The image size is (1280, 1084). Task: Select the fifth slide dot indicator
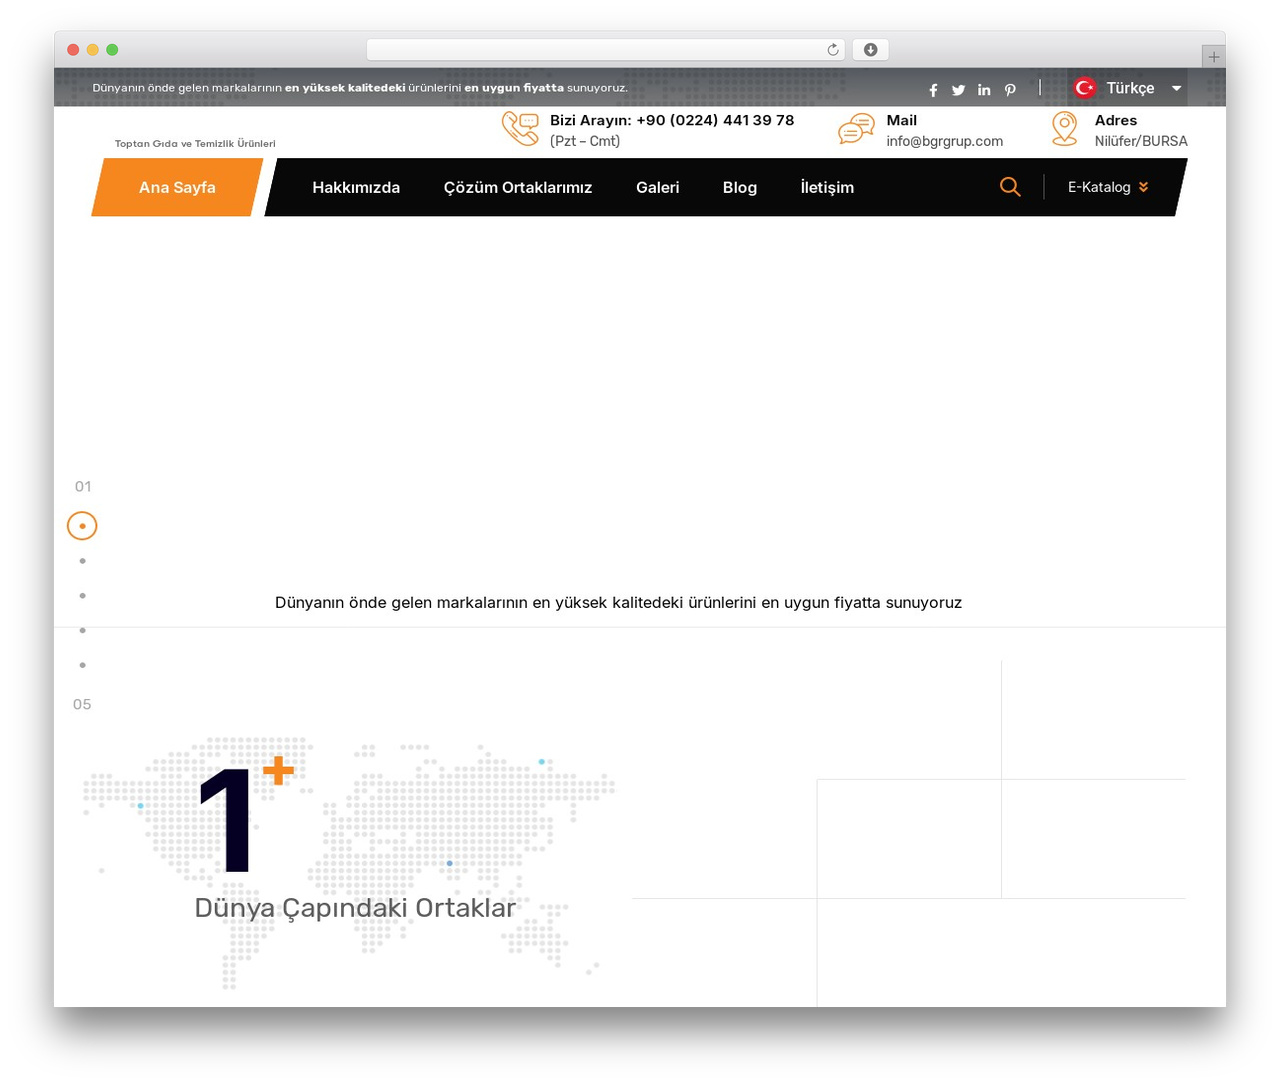click(x=82, y=665)
